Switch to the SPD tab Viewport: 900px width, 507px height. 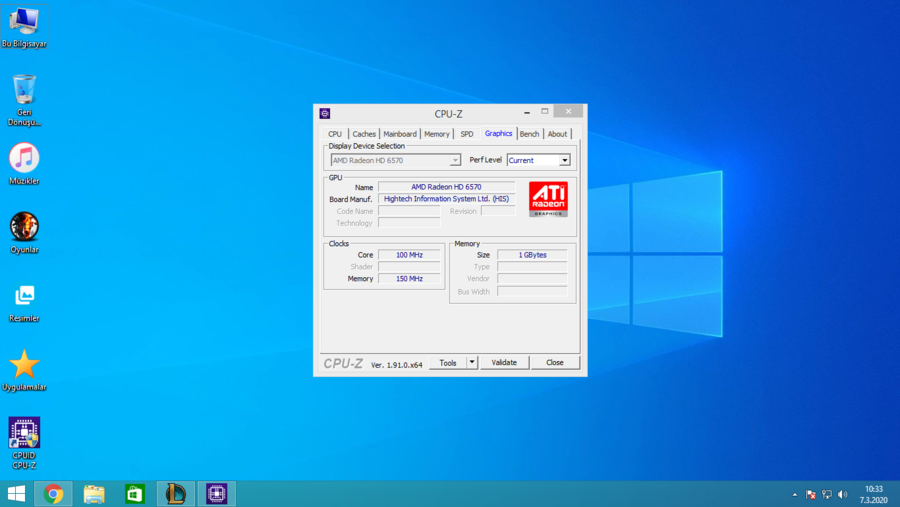point(467,134)
